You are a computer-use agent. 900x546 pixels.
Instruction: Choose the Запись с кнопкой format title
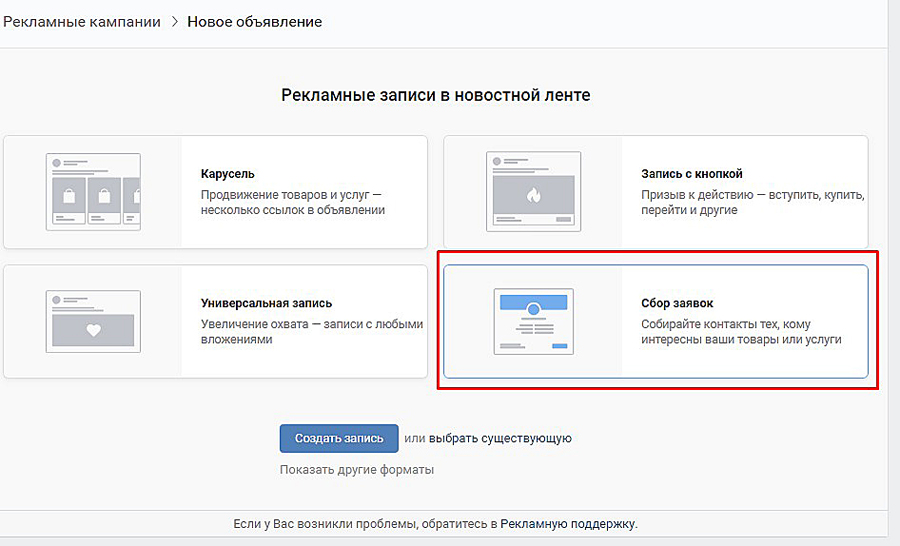click(691, 174)
